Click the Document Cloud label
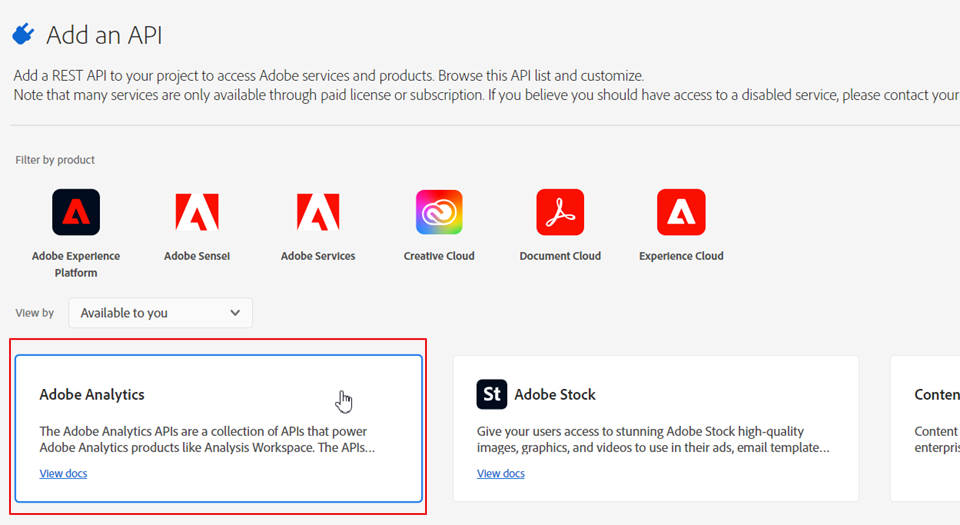Viewport: 960px width, 525px height. pyautogui.click(x=560, y=256)
